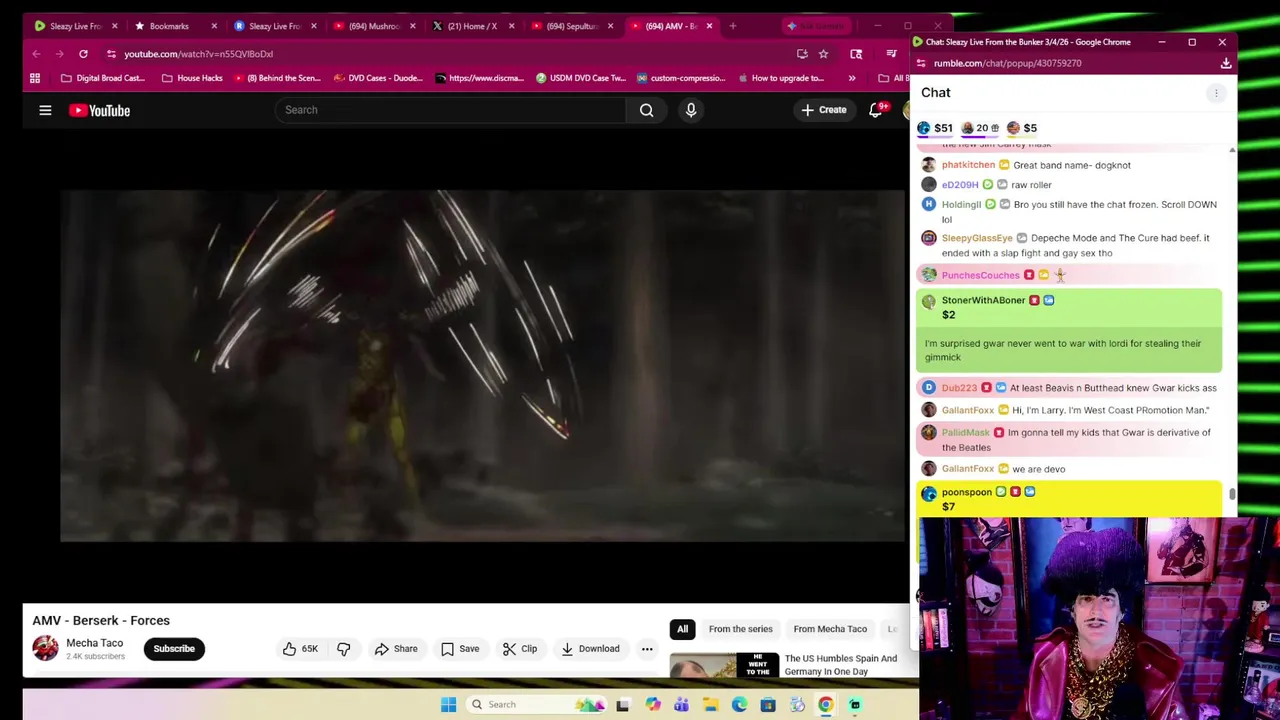Viewport: 1280px width, 720px height.
Task: Click username StonerWithABoner in chat
Action: tap(983, 300)
